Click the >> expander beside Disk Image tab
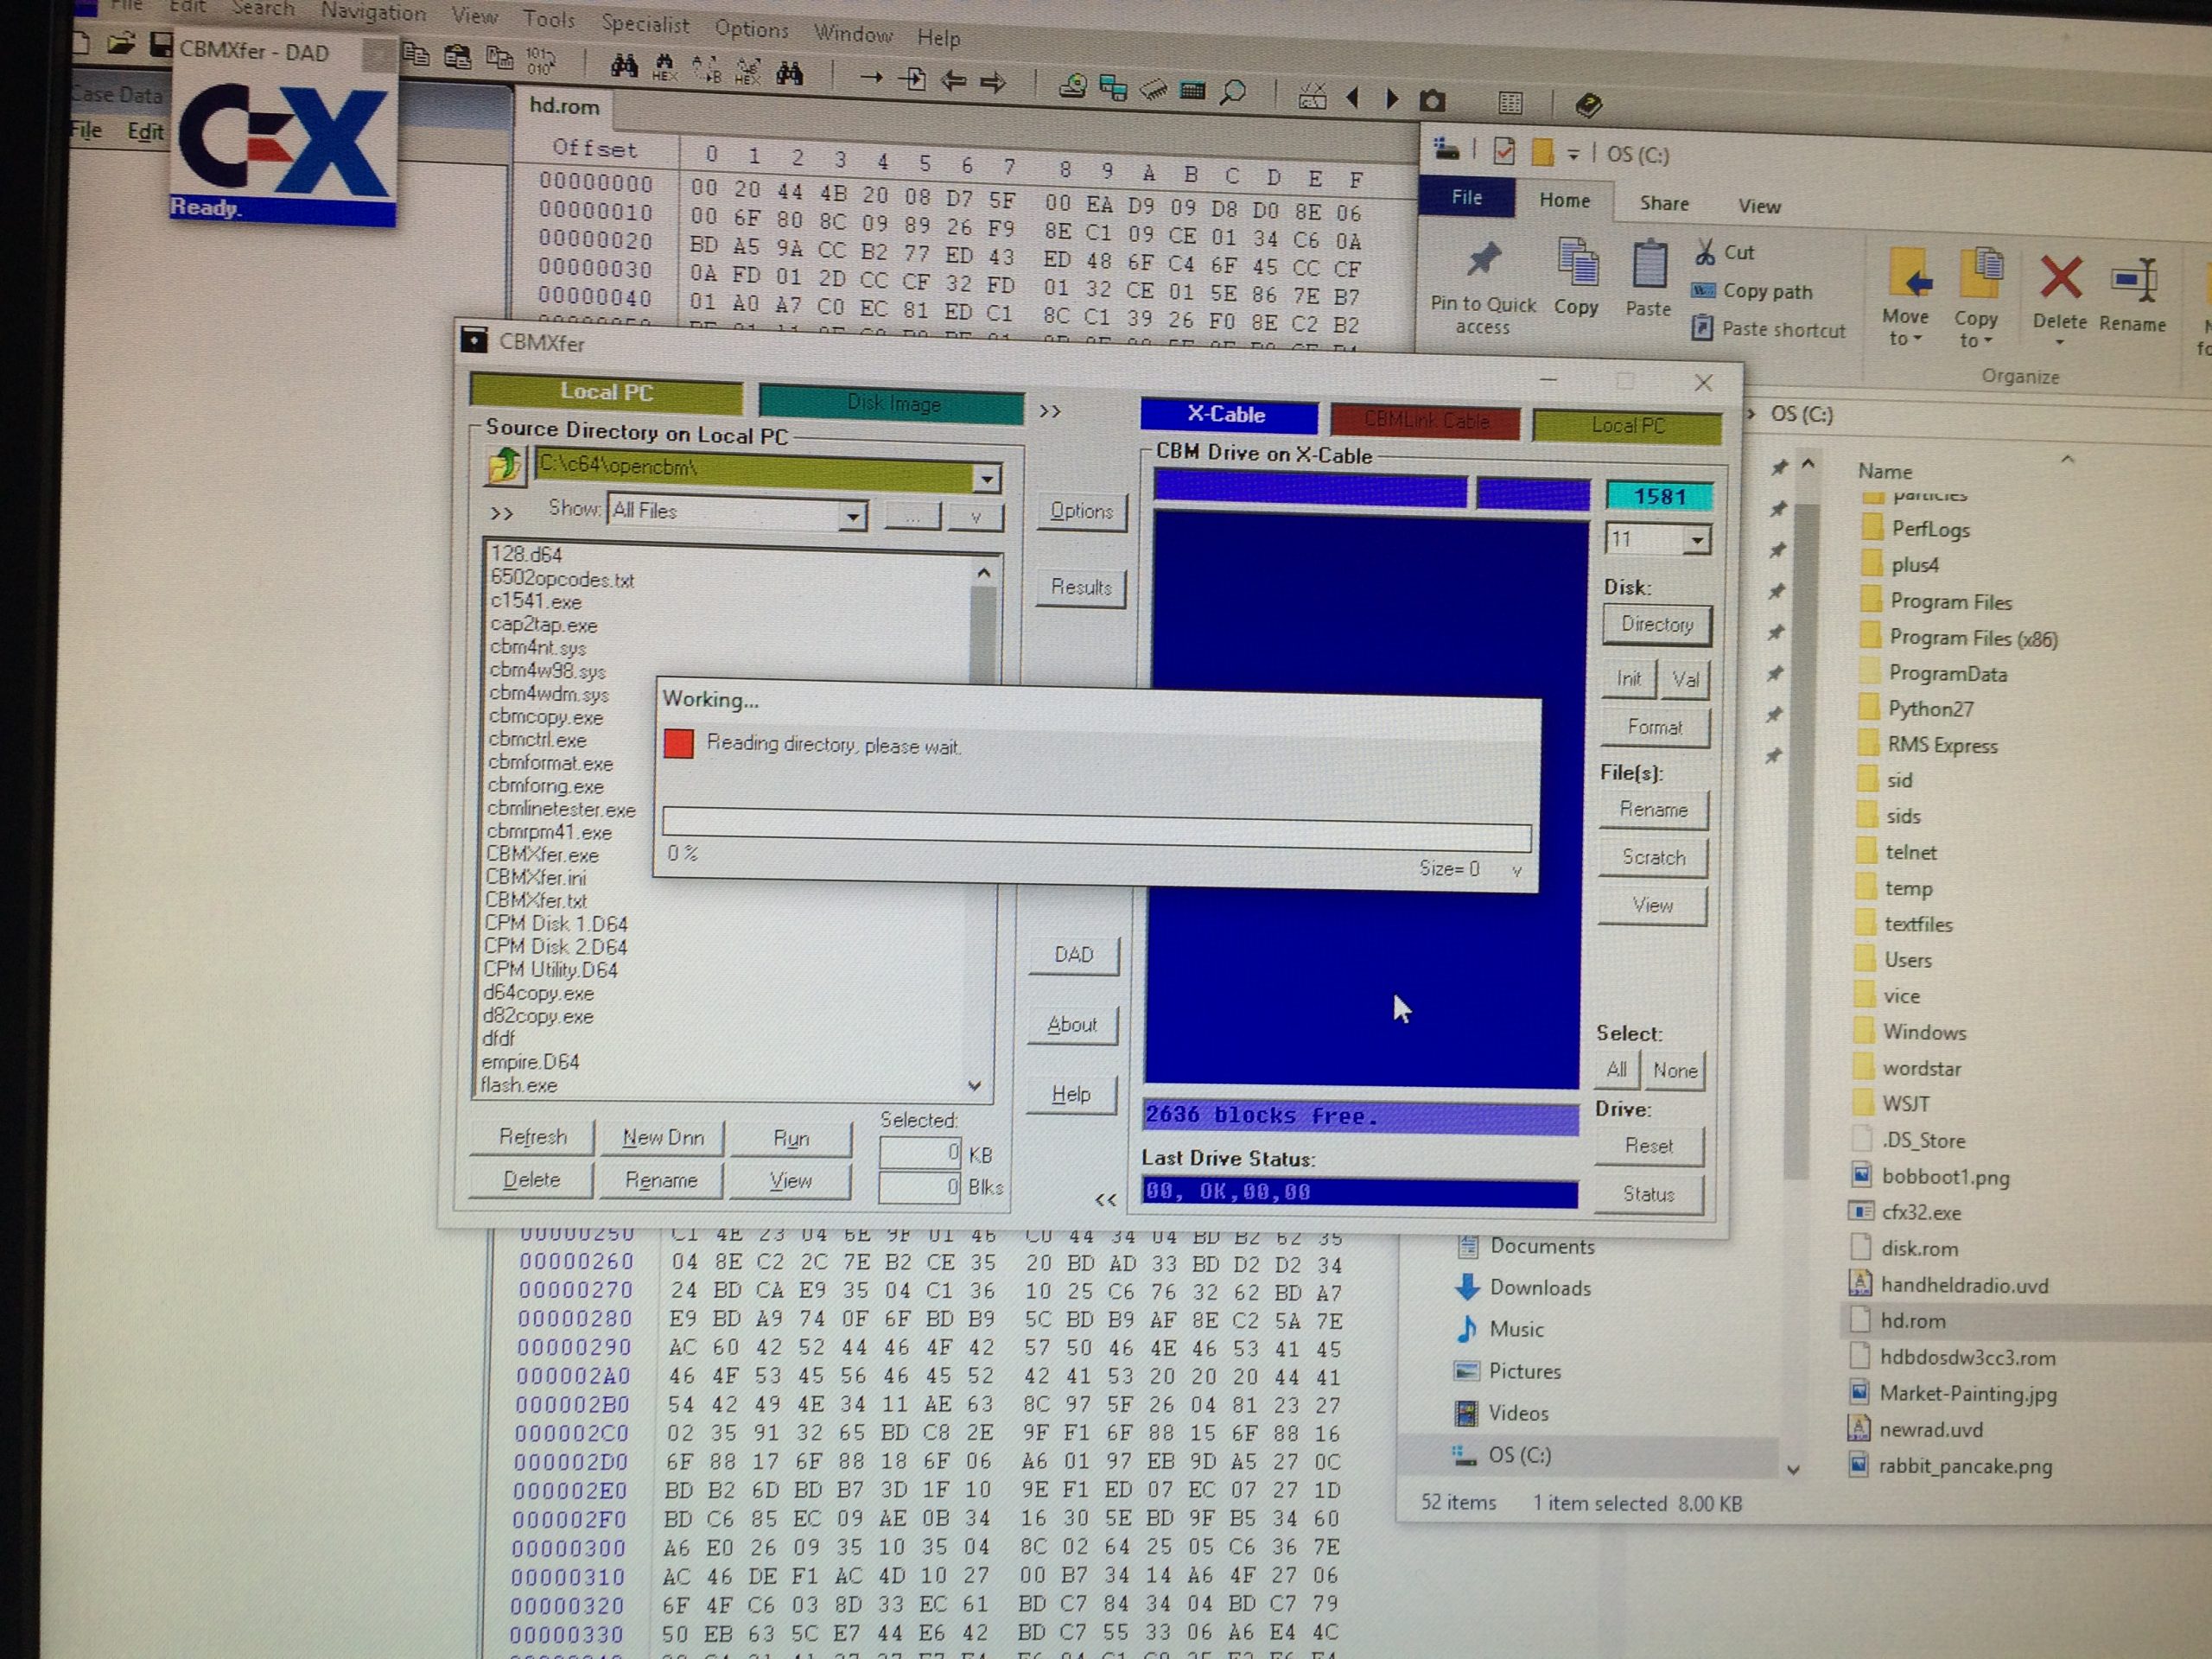 tap(1050, 411)
